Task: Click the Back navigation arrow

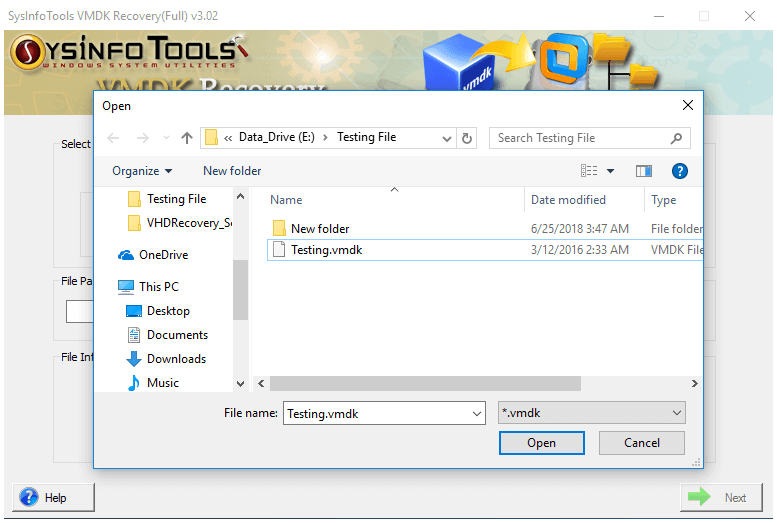Action: coord(113,138)
